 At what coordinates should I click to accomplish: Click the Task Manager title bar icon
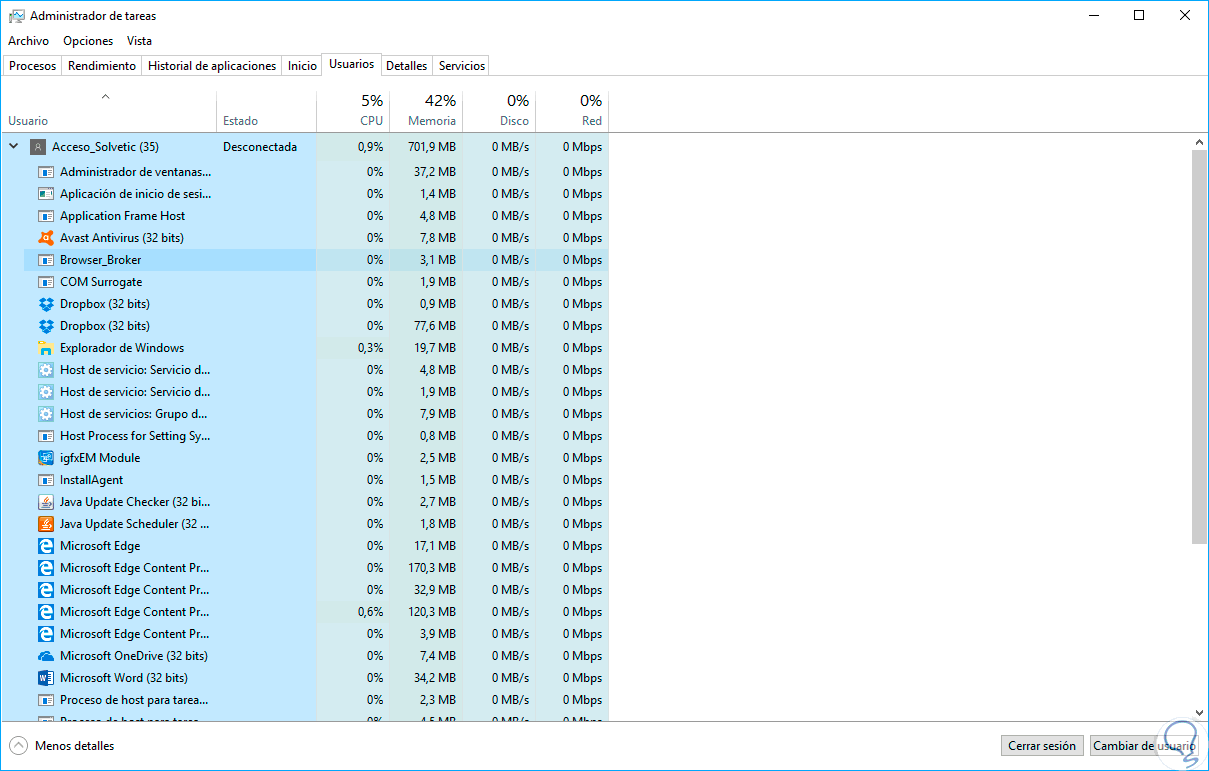16,16
